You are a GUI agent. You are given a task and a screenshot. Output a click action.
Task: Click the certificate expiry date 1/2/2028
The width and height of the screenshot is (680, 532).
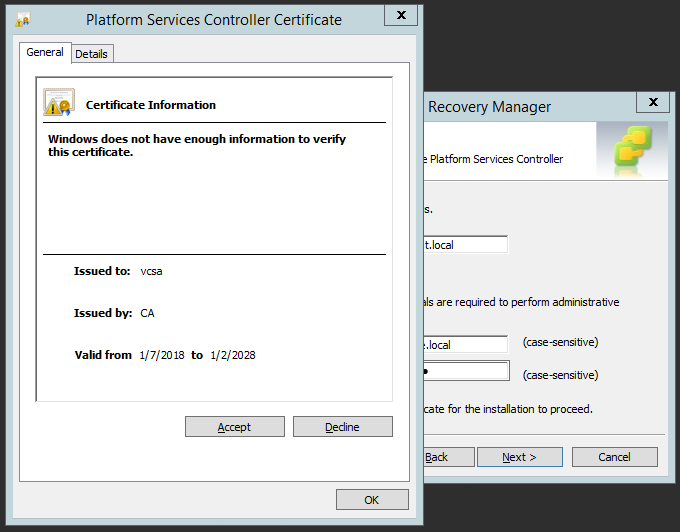coord(232,355)
